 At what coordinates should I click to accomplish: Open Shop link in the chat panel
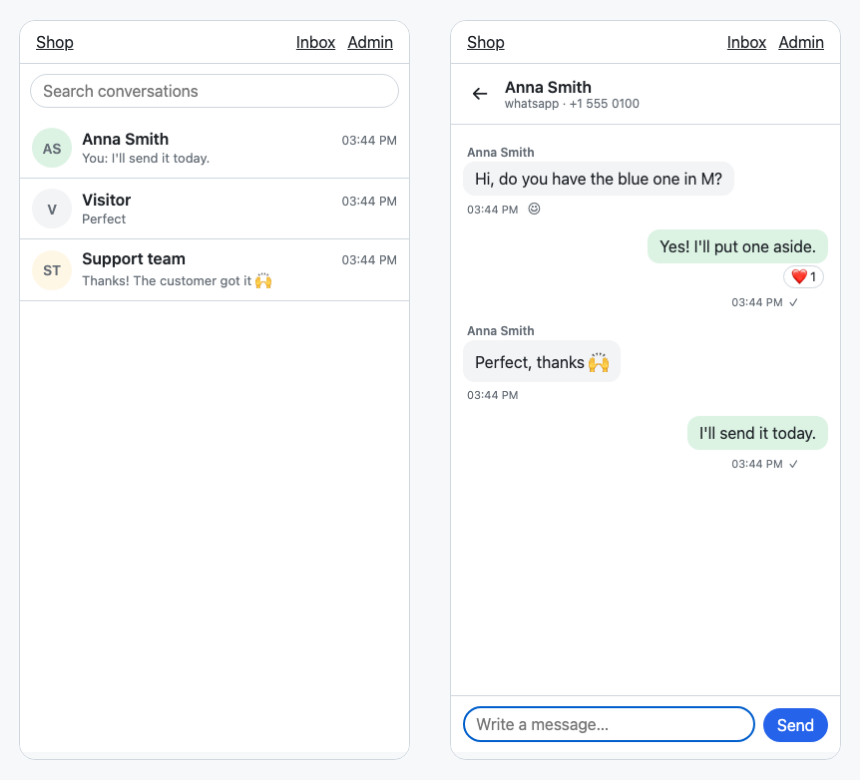coord(486,42)
